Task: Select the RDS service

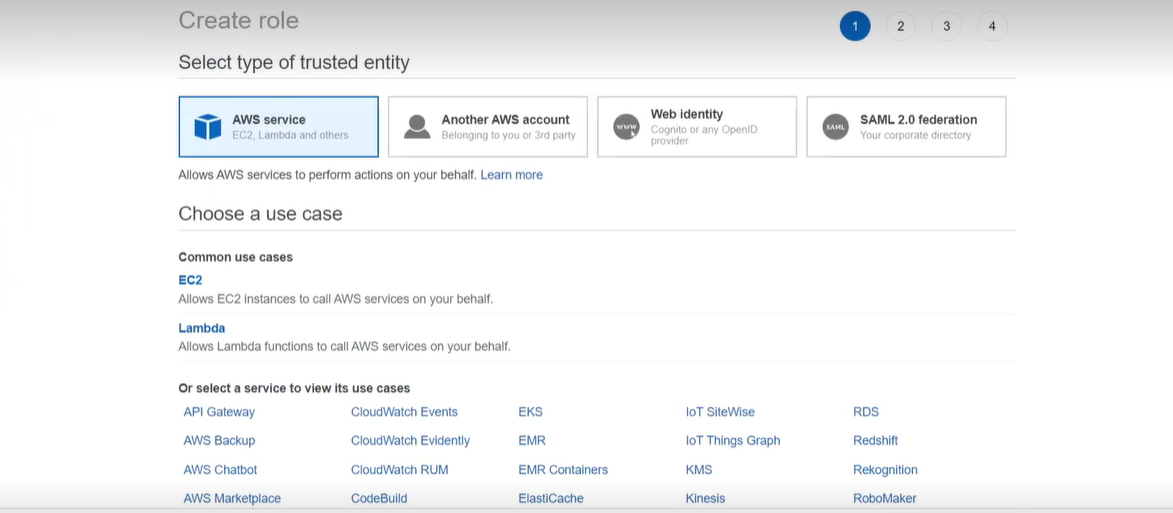Action: (x=866, y=412)
